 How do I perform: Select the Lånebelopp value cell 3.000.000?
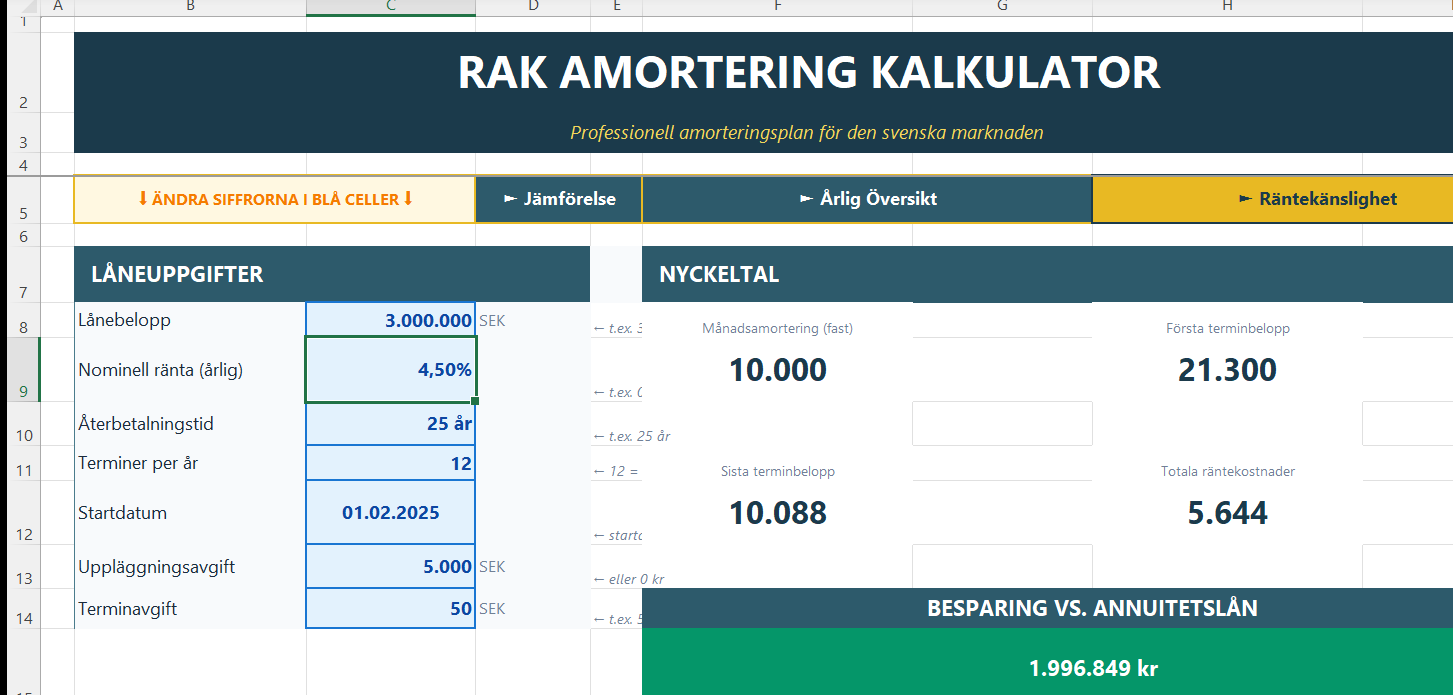(391, 320)
